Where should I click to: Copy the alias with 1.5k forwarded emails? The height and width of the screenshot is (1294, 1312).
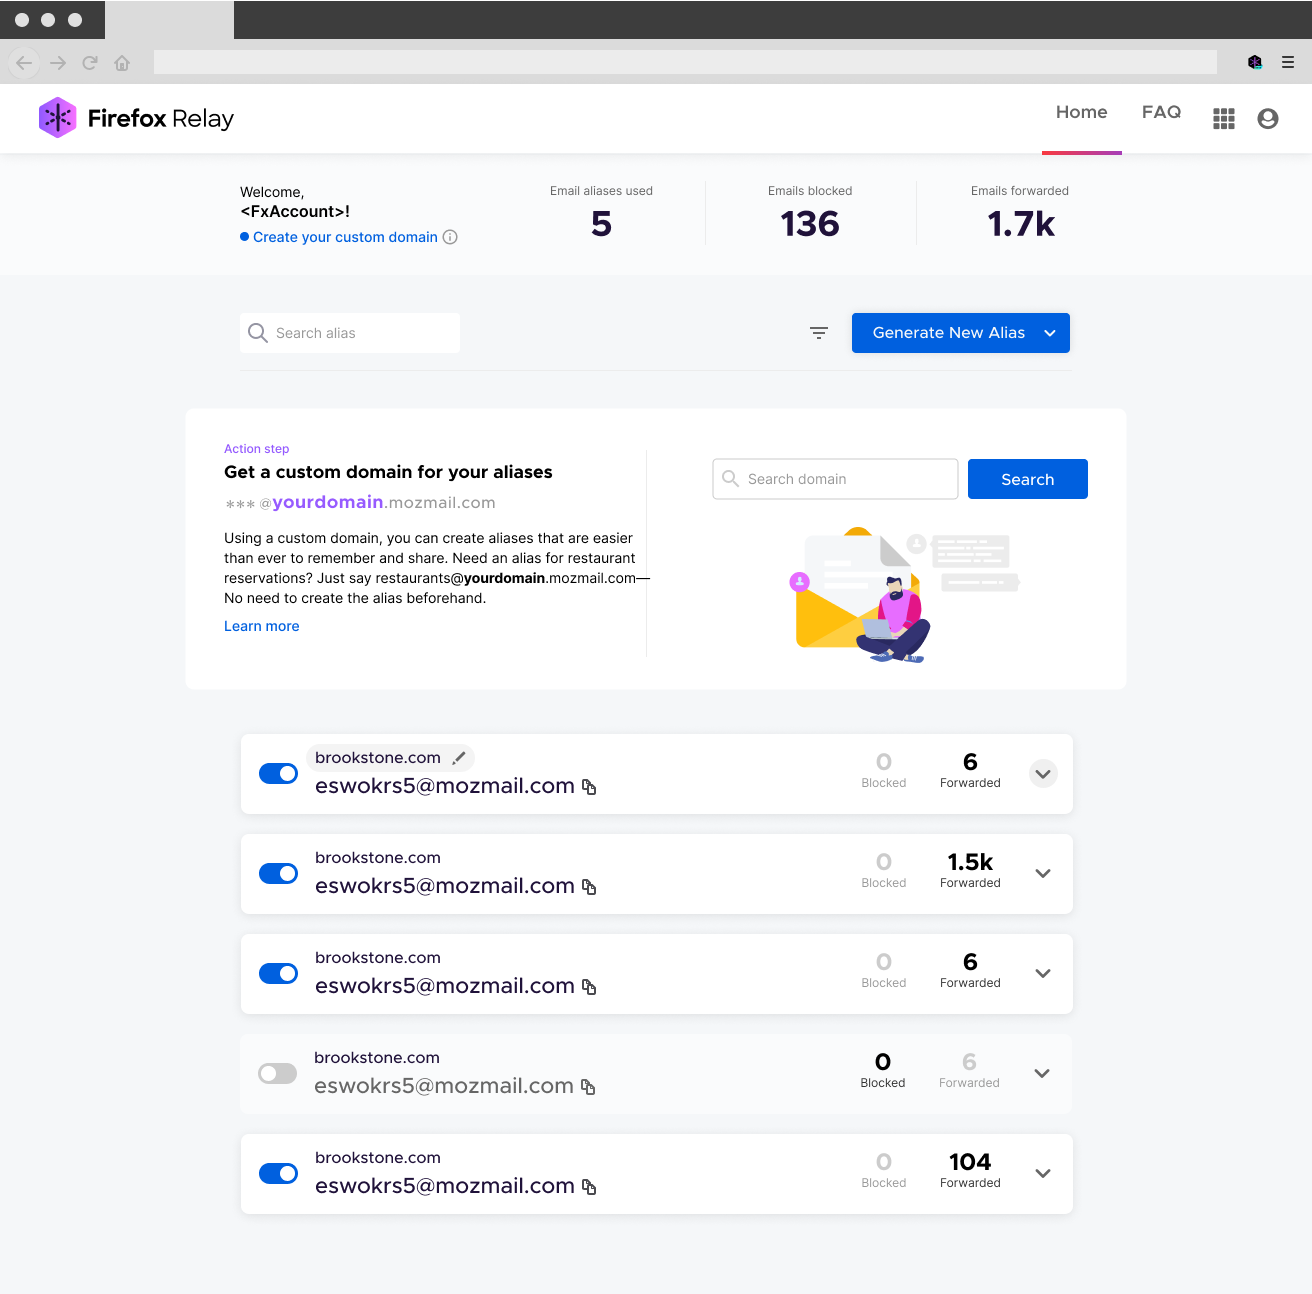[x=589, y=887]
